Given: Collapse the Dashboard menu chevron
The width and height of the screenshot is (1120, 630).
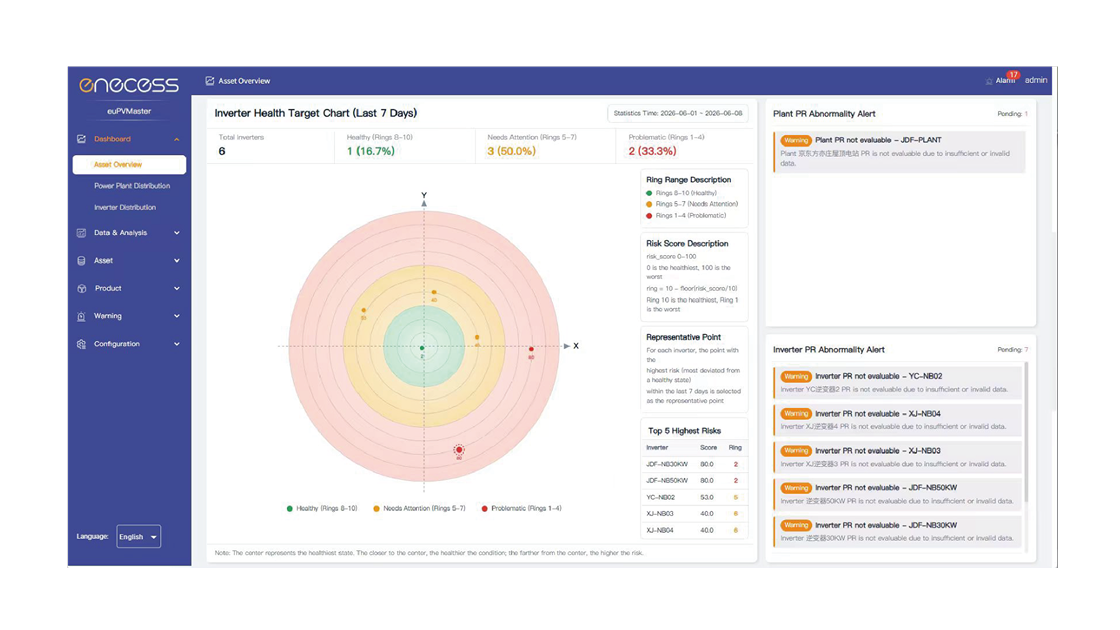Looking at the screenshot, I should tap(176, 139).
